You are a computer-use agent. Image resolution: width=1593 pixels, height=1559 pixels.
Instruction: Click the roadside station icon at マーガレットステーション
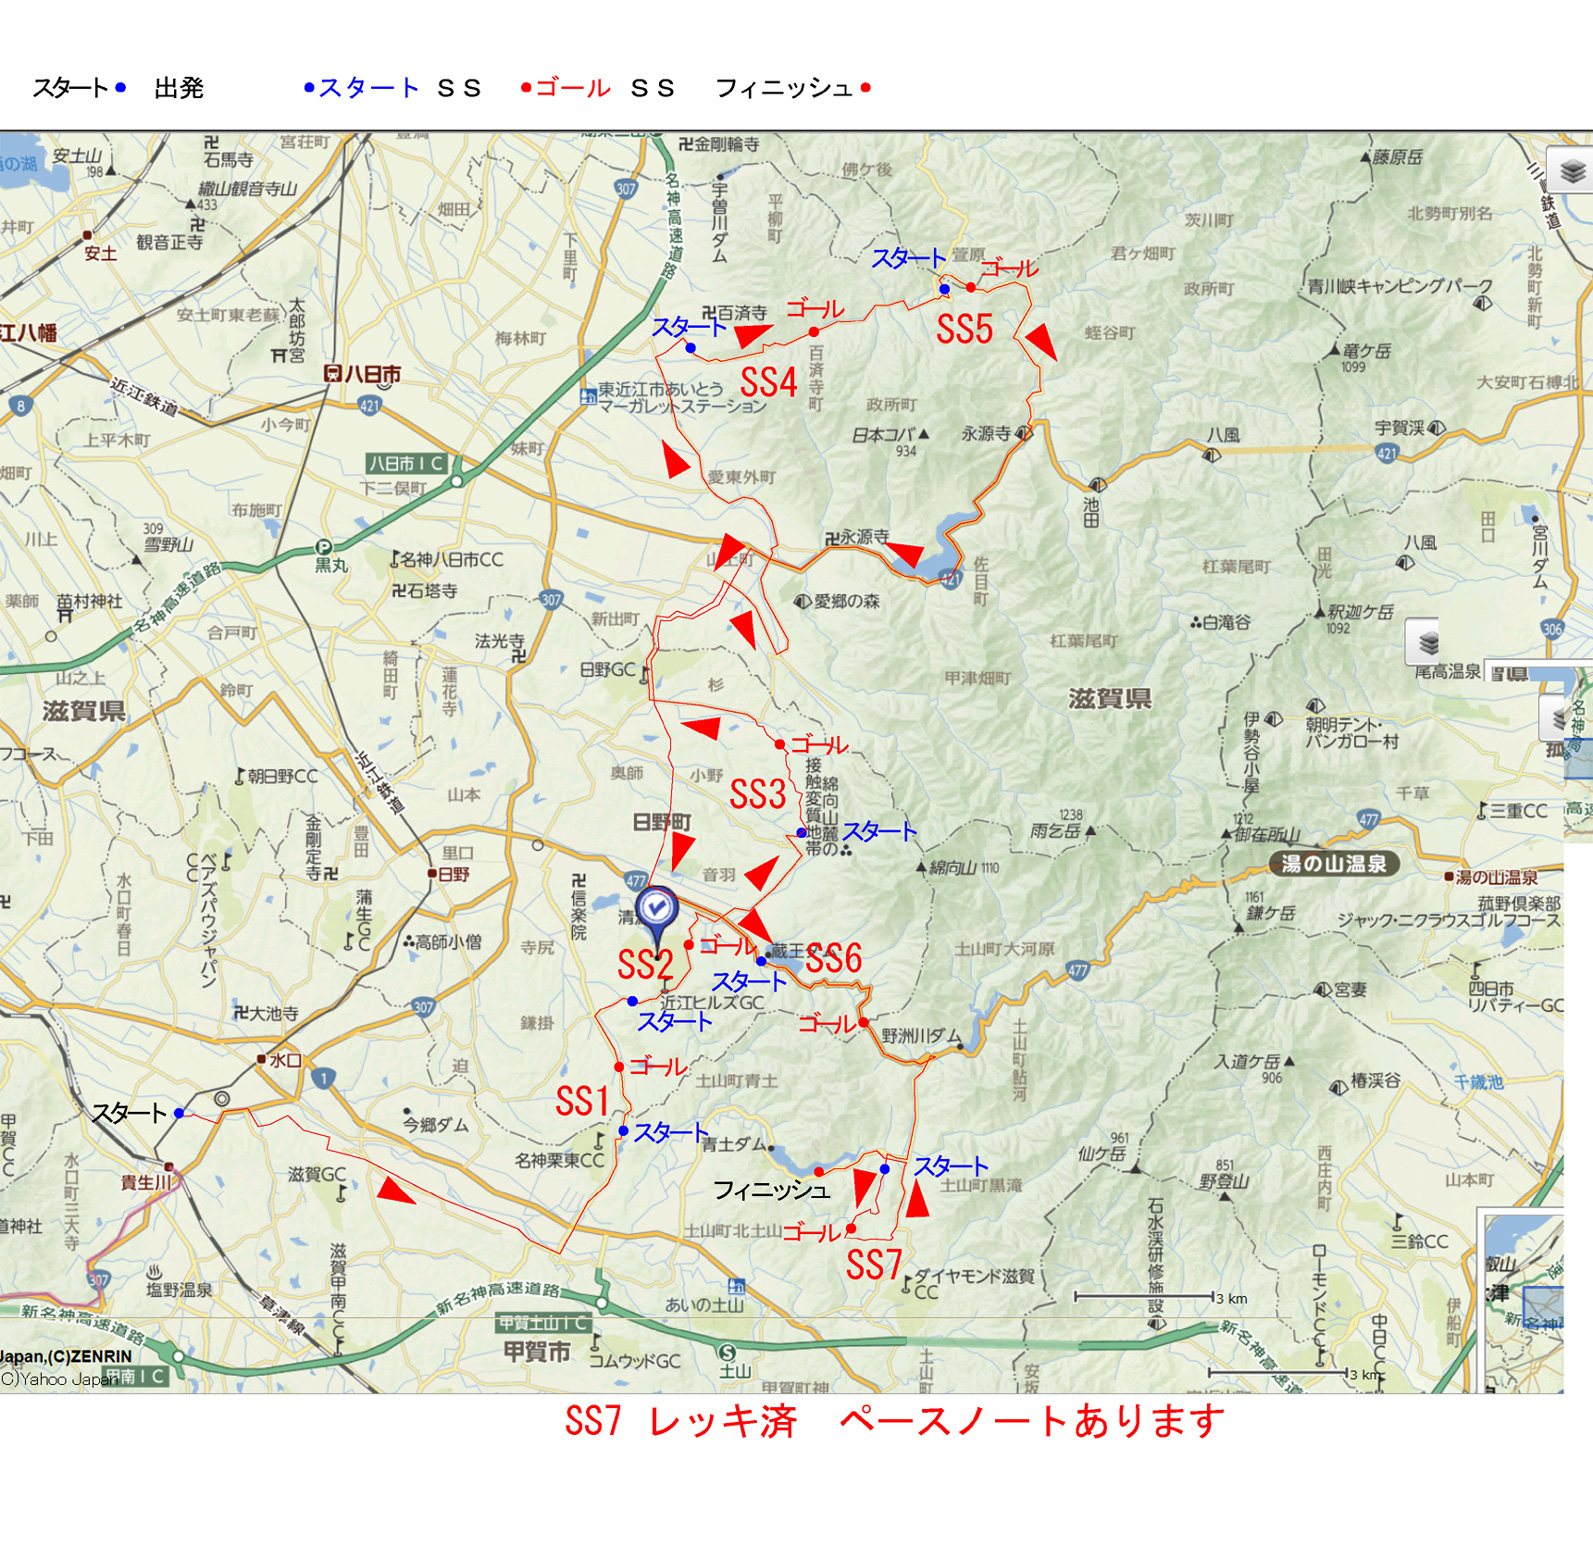tap(588, 397)
